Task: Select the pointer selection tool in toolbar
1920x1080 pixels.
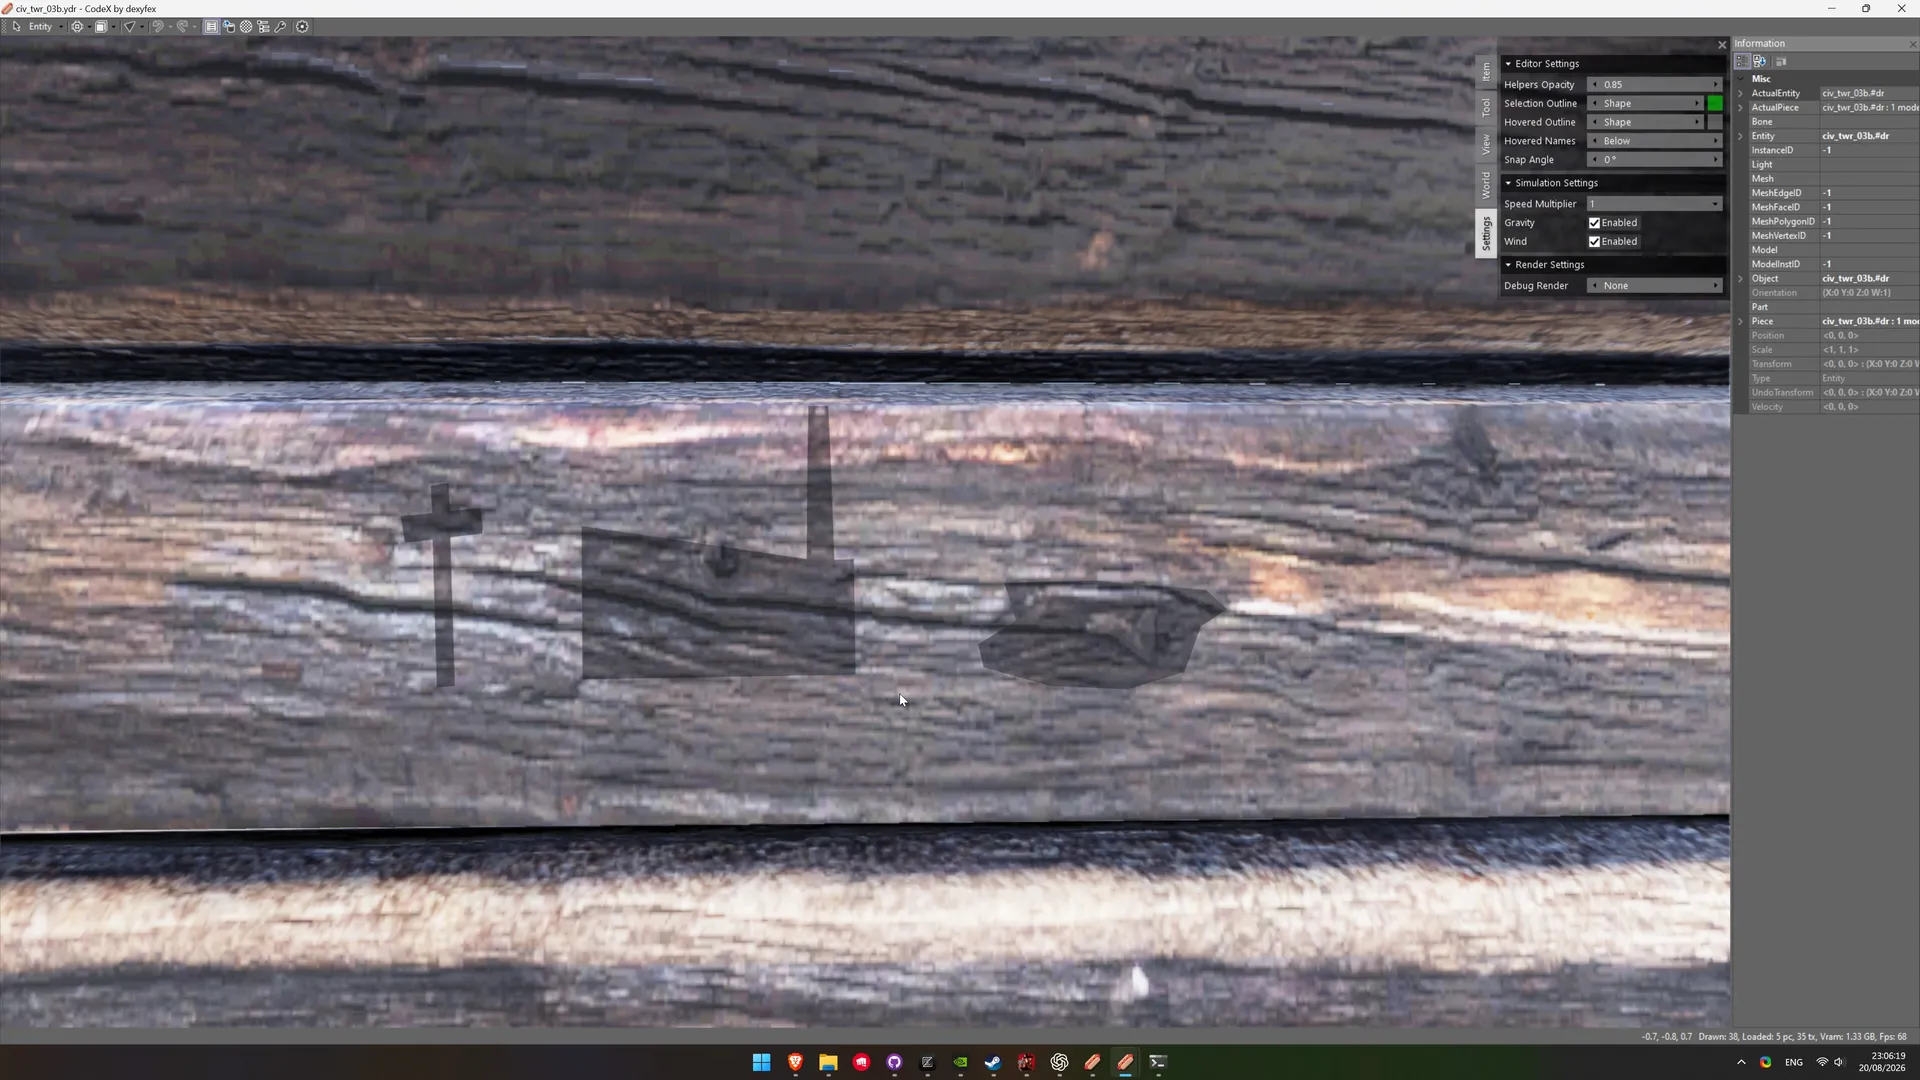Action: tap(16, 27)
